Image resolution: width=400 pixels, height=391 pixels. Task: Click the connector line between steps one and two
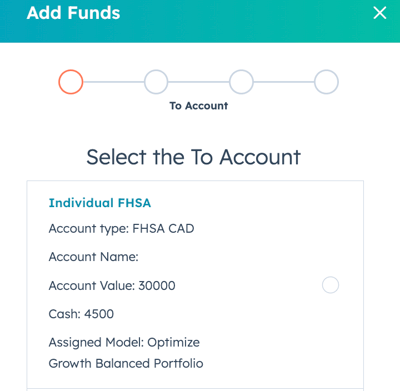(113, 82)
